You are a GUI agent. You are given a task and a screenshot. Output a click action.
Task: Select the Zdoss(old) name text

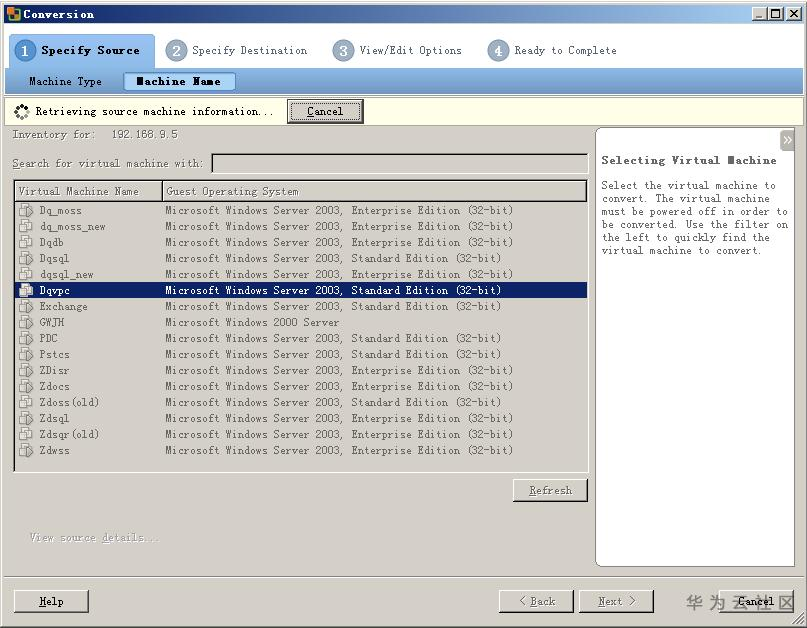pyautogui.click(x=69, y=402)
